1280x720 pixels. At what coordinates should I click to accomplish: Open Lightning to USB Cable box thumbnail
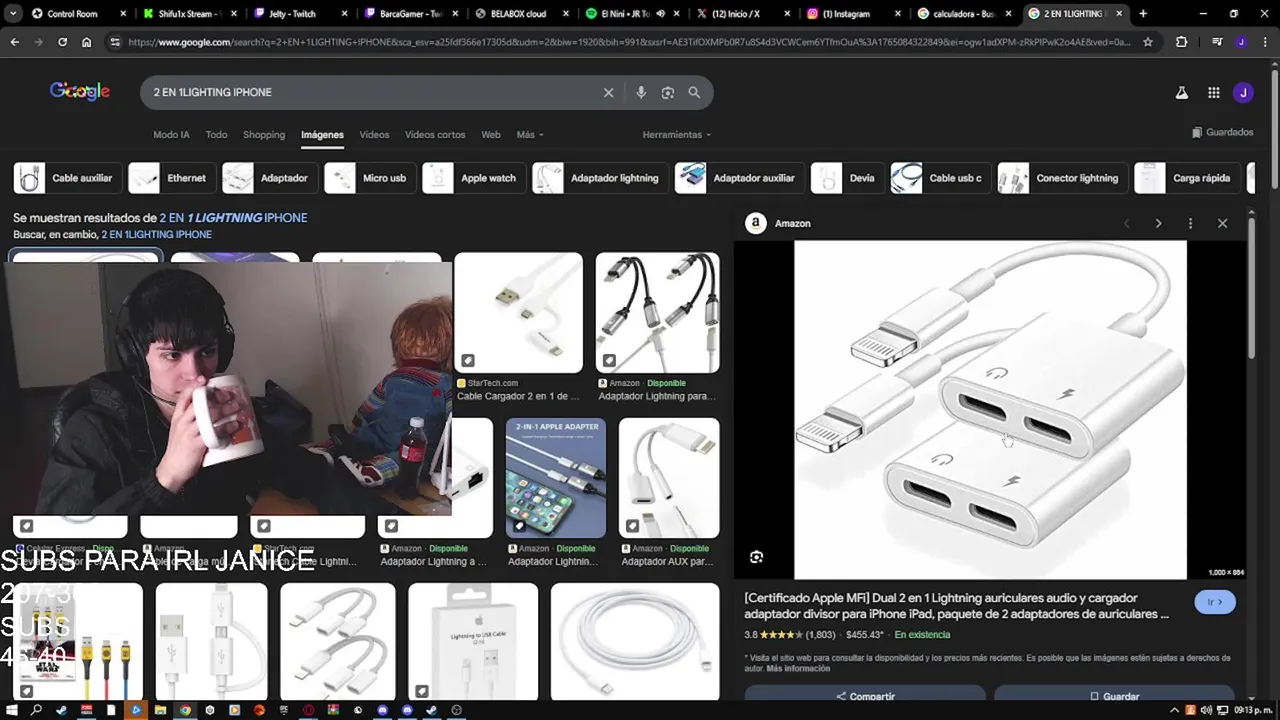pos(473,642)
